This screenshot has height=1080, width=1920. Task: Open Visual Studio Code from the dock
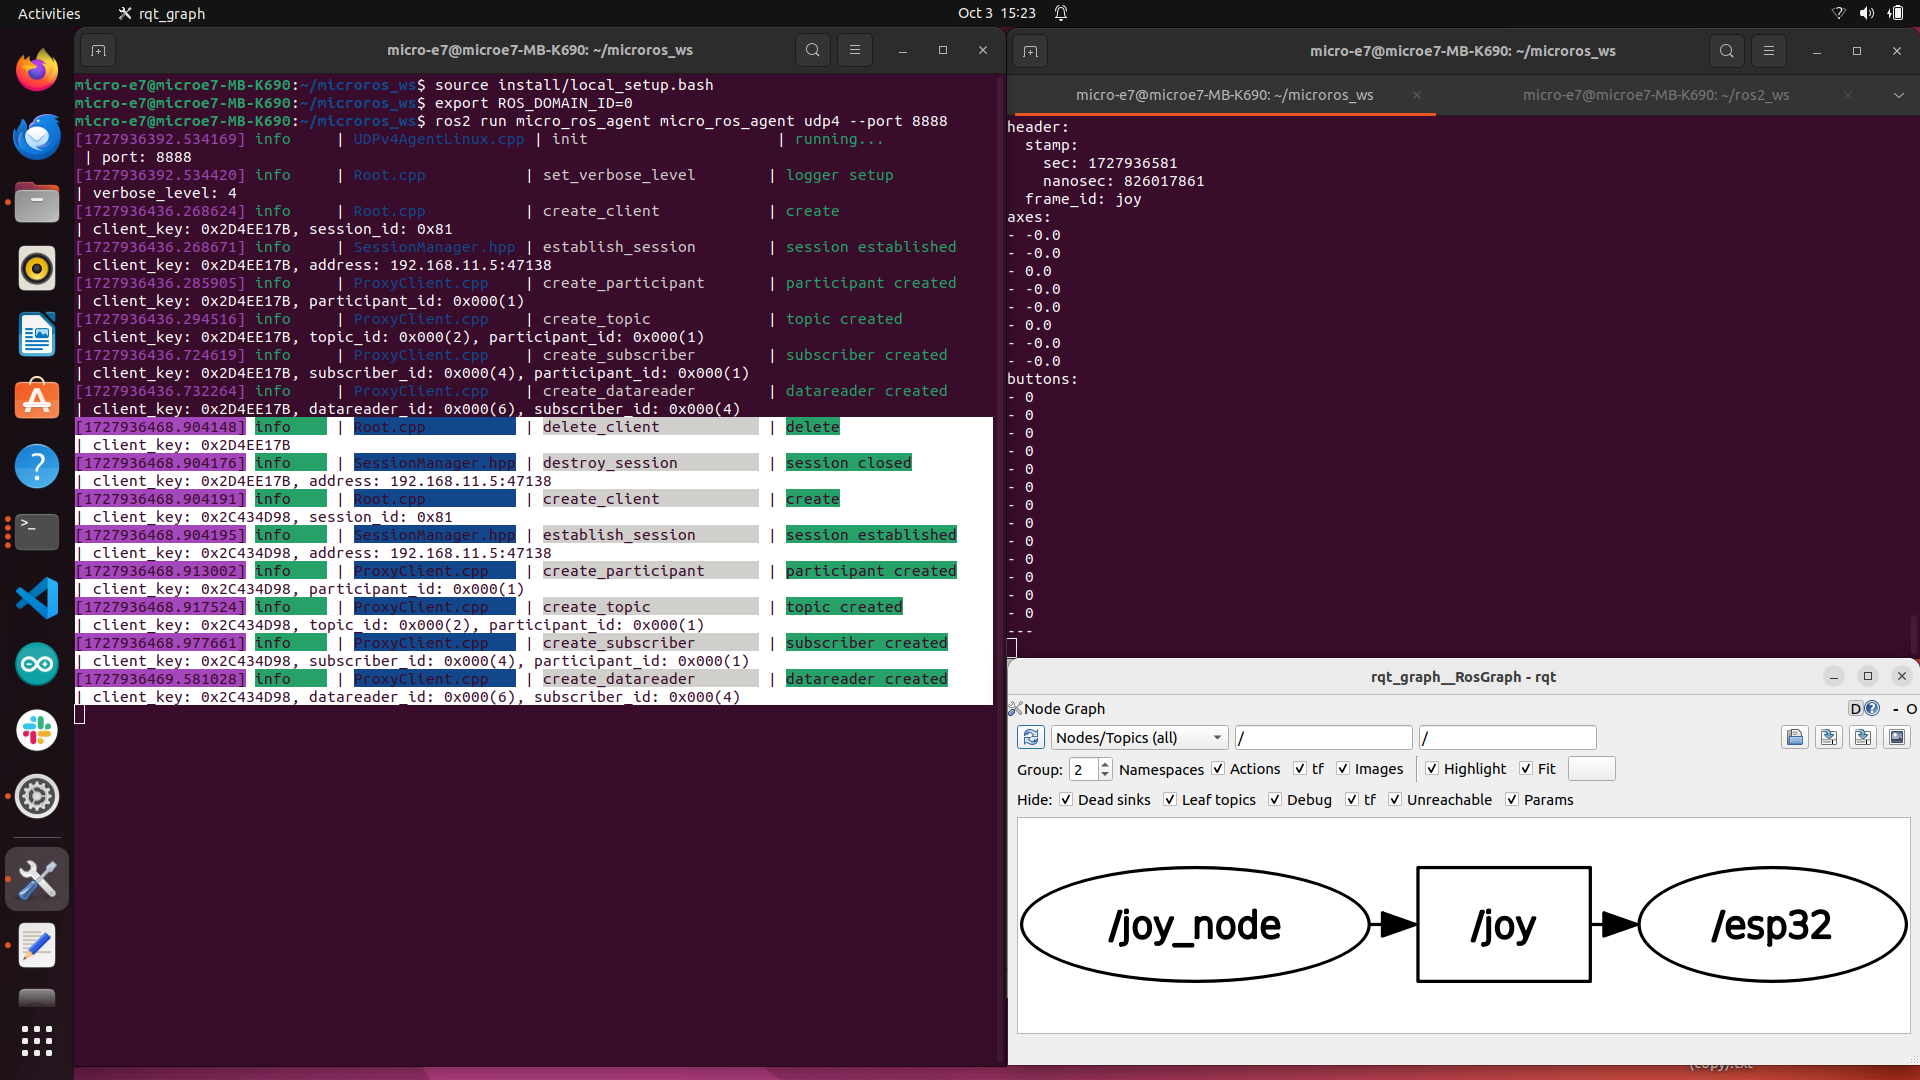coord(37,598)
